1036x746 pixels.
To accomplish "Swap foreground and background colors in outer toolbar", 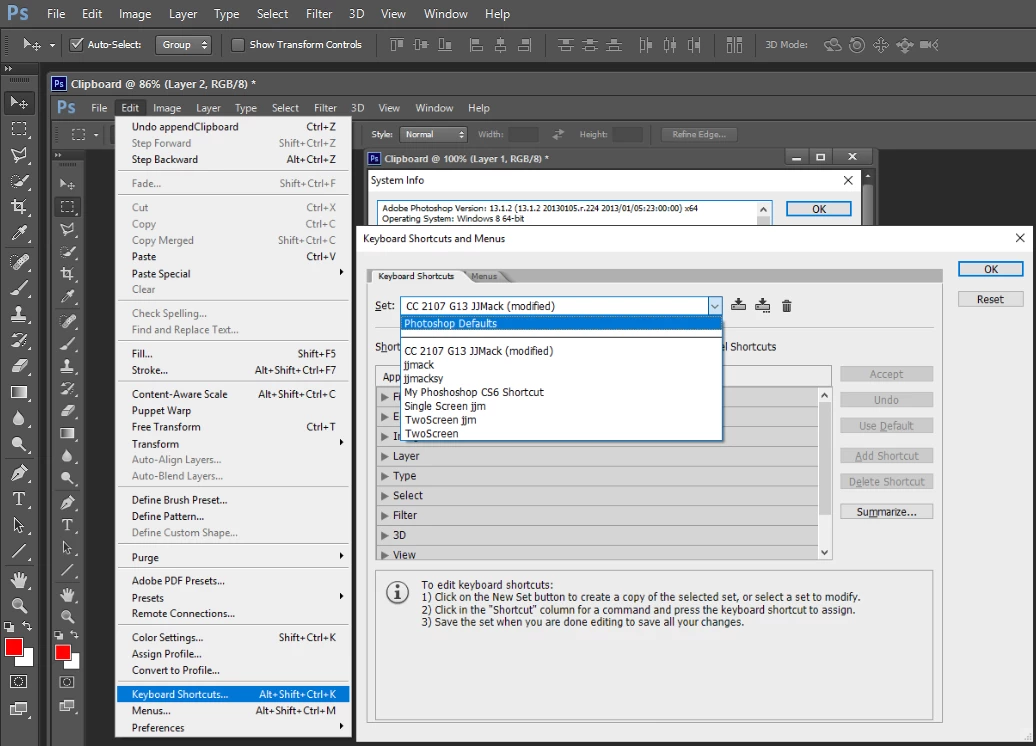I will [x=27, y=625].
